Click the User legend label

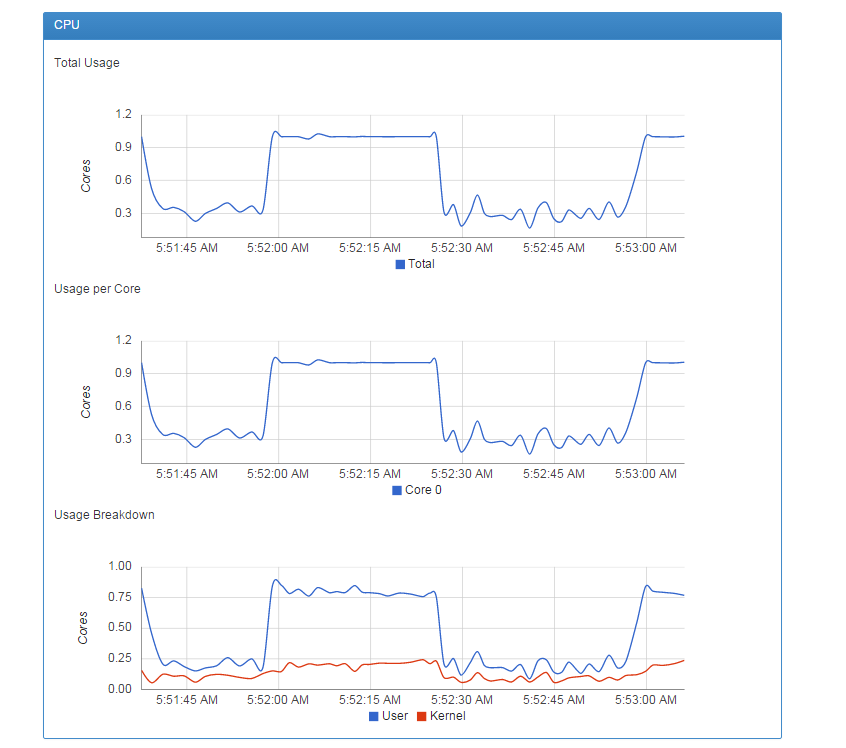[x=395, y=716]
